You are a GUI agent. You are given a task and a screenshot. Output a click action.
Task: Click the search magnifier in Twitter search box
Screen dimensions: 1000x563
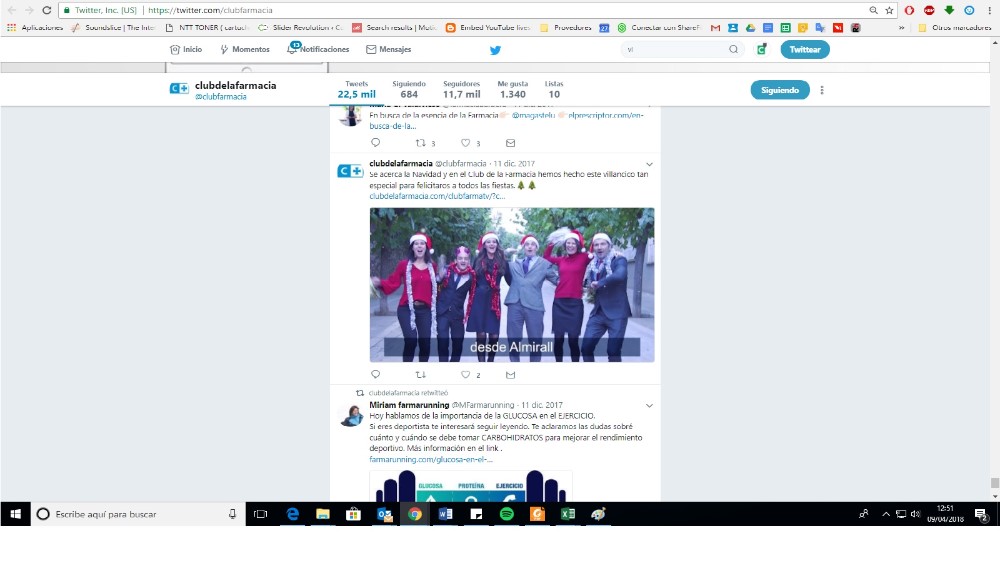(x=733, y=49)
